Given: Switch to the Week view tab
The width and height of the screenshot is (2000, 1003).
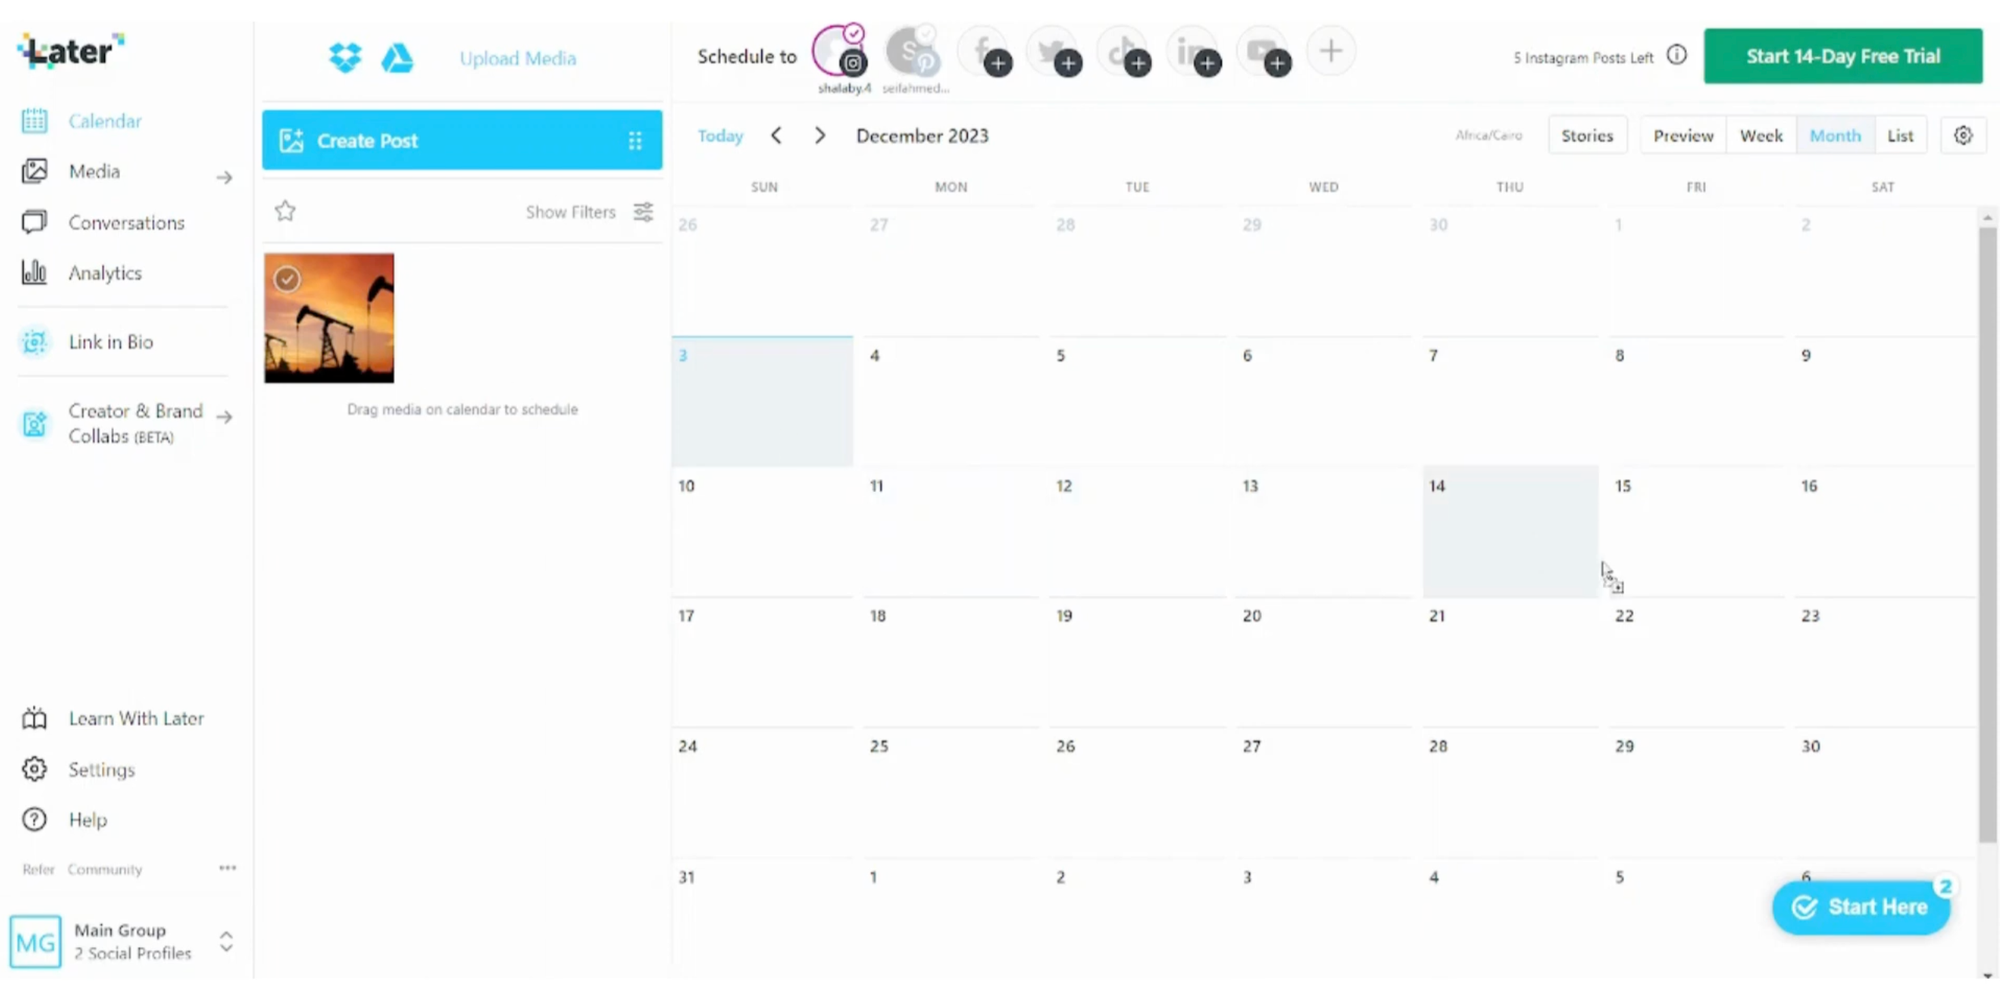Looking at the screenshot, I should 1760,136.
